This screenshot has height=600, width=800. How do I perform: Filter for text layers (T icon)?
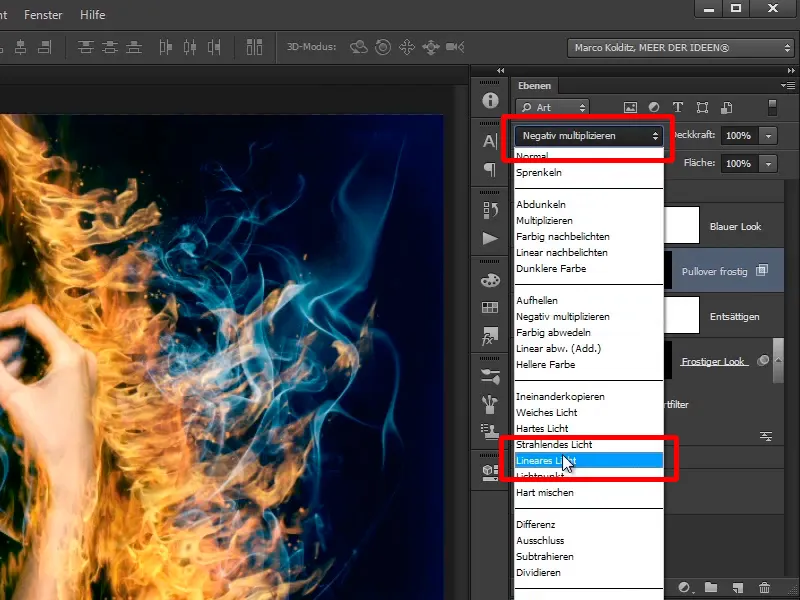[x=678, y=107]
